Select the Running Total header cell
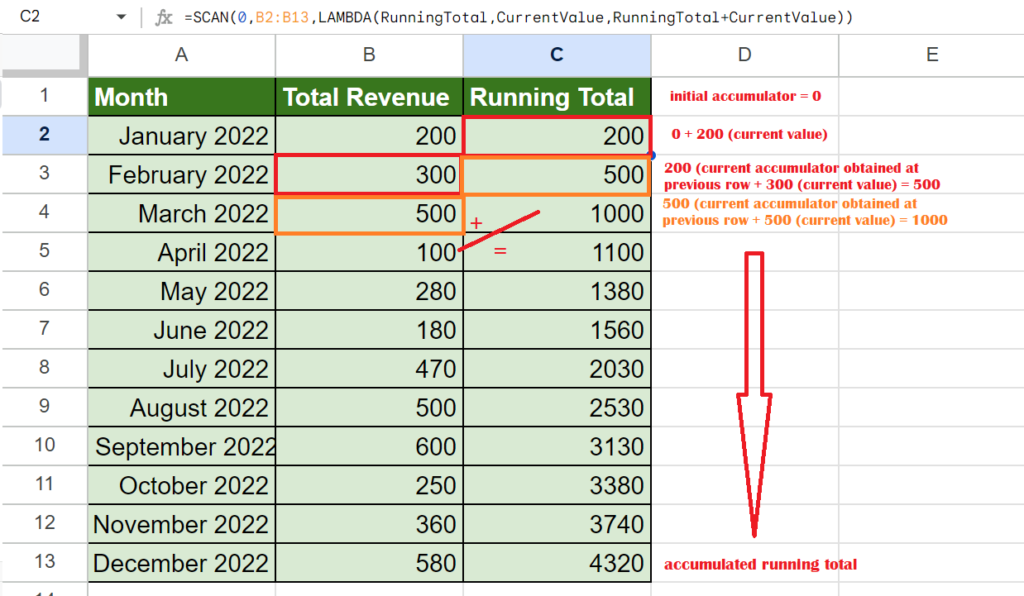This screenshot has width=1024, height=596. 557,97
